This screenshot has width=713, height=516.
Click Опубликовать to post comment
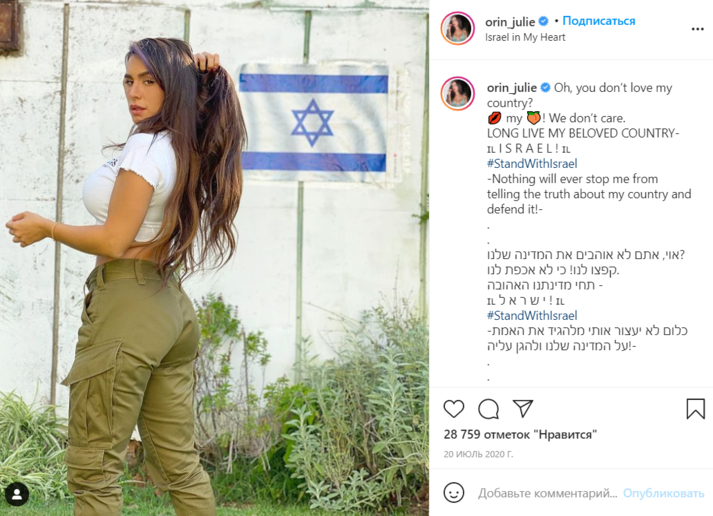tap(663, 493)
